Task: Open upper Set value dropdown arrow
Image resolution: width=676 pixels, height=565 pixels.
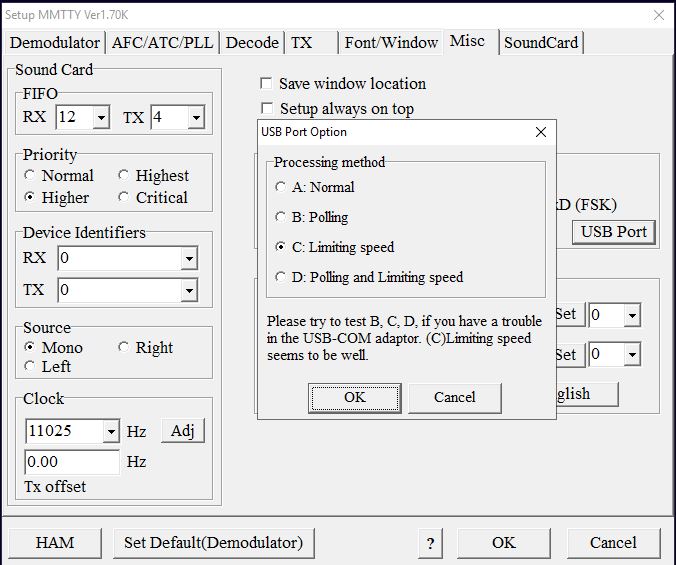Action: pyautogui.click(x=632, y=315)
